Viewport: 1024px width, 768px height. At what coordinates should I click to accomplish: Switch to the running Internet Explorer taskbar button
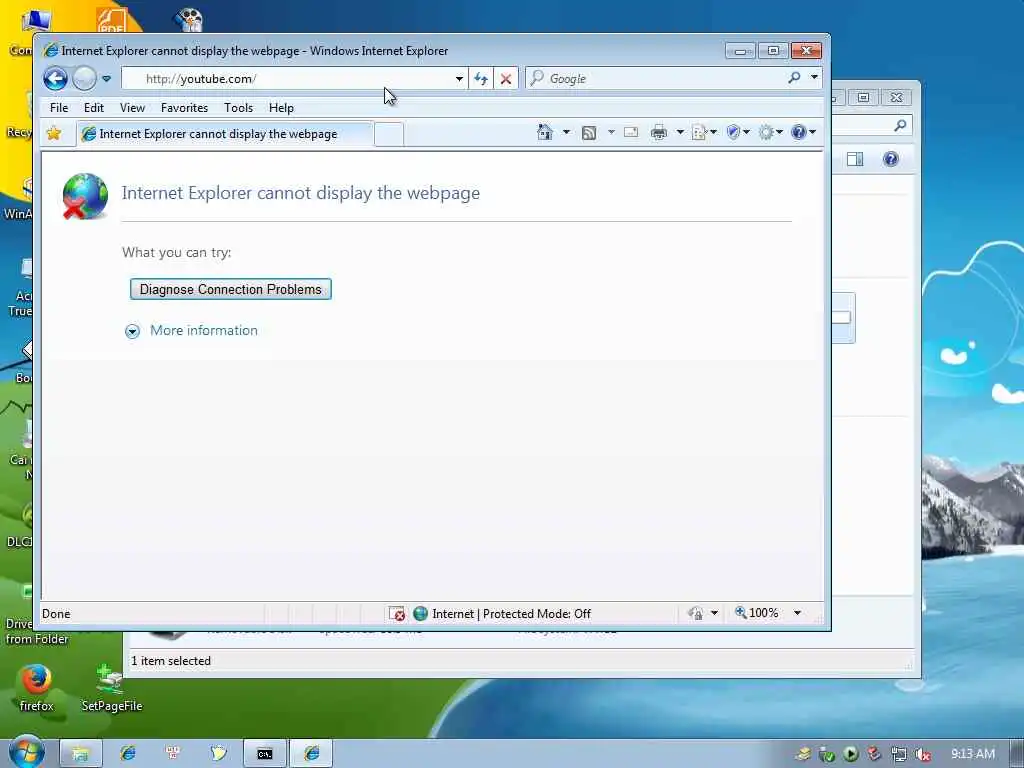(312, 754)
